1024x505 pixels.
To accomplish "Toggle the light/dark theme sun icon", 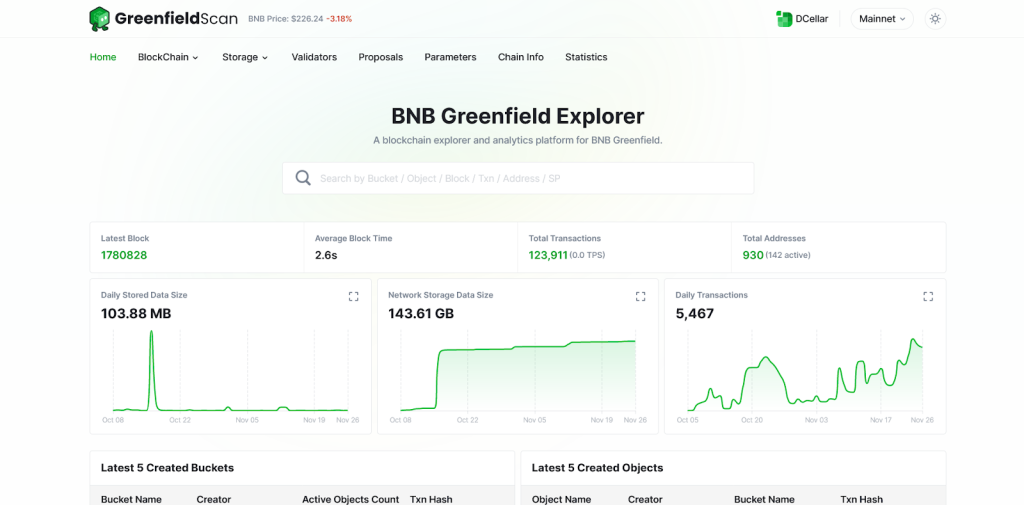I will [935, 19].
